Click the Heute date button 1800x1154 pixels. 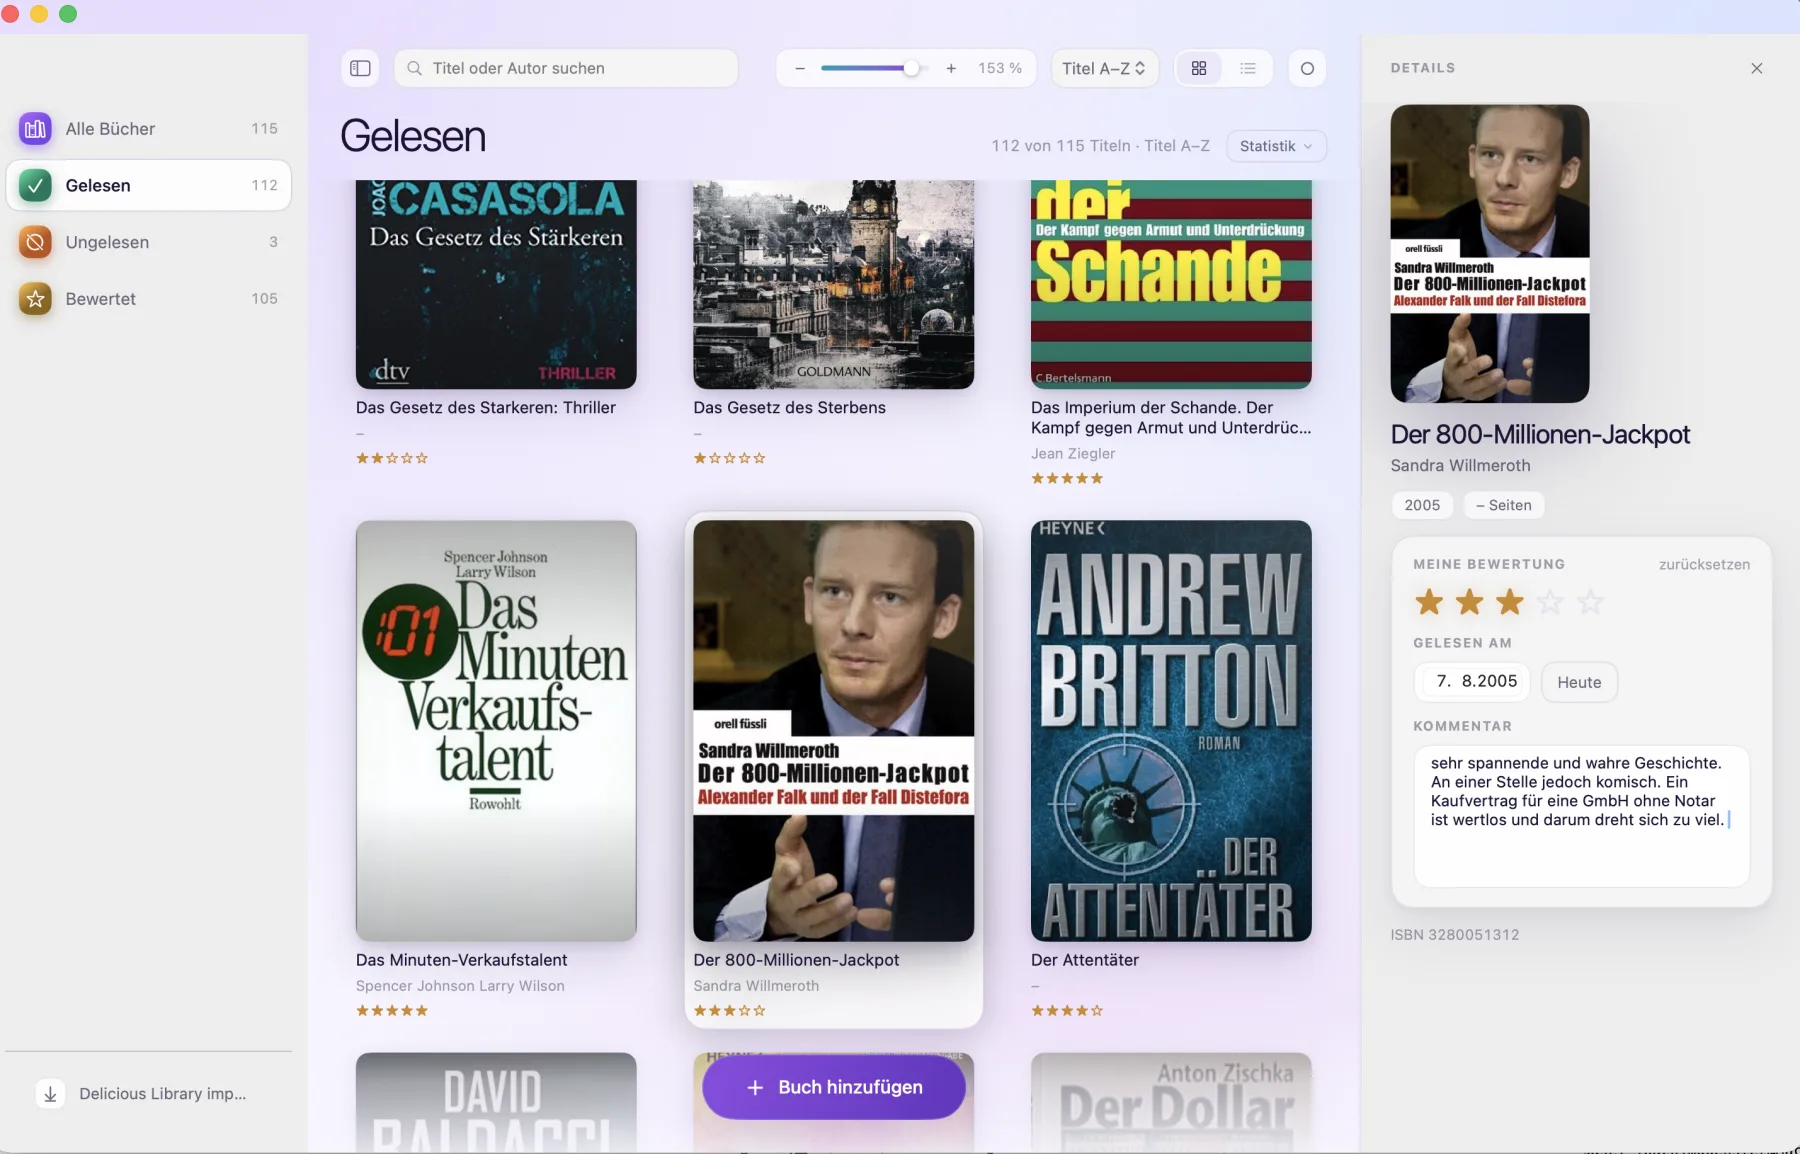(x=1579, y=682)
